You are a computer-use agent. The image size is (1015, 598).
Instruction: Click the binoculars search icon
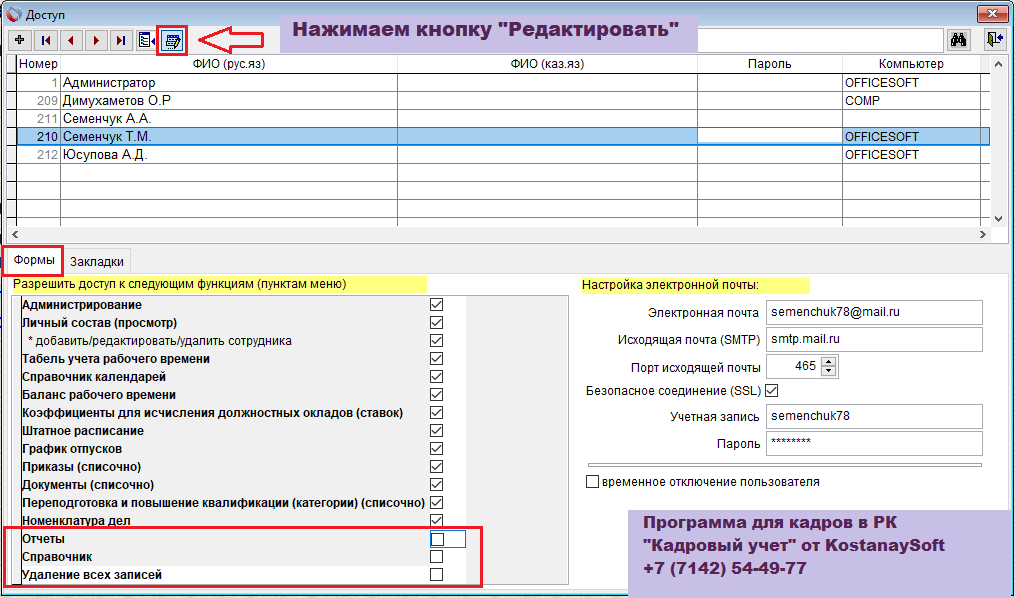pyautogui.click(x=959, y=40)
